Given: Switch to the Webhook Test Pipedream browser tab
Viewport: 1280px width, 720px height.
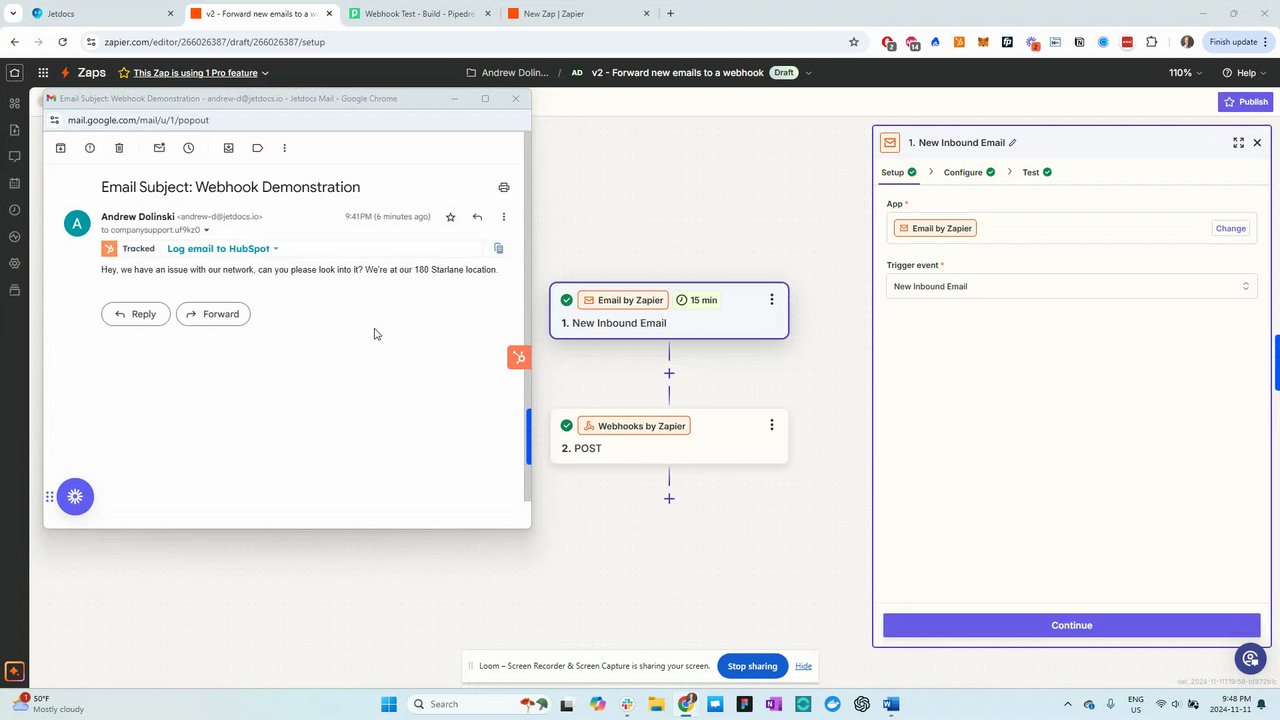Looking at the screenshot, I should [419, 14].
